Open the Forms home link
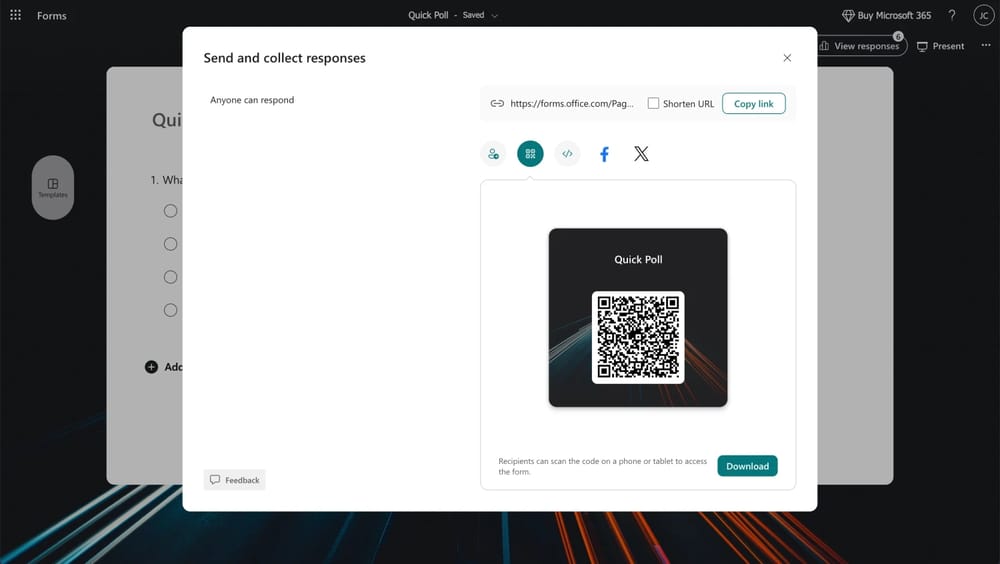1000x564 pixels. [x=52, y=15]
